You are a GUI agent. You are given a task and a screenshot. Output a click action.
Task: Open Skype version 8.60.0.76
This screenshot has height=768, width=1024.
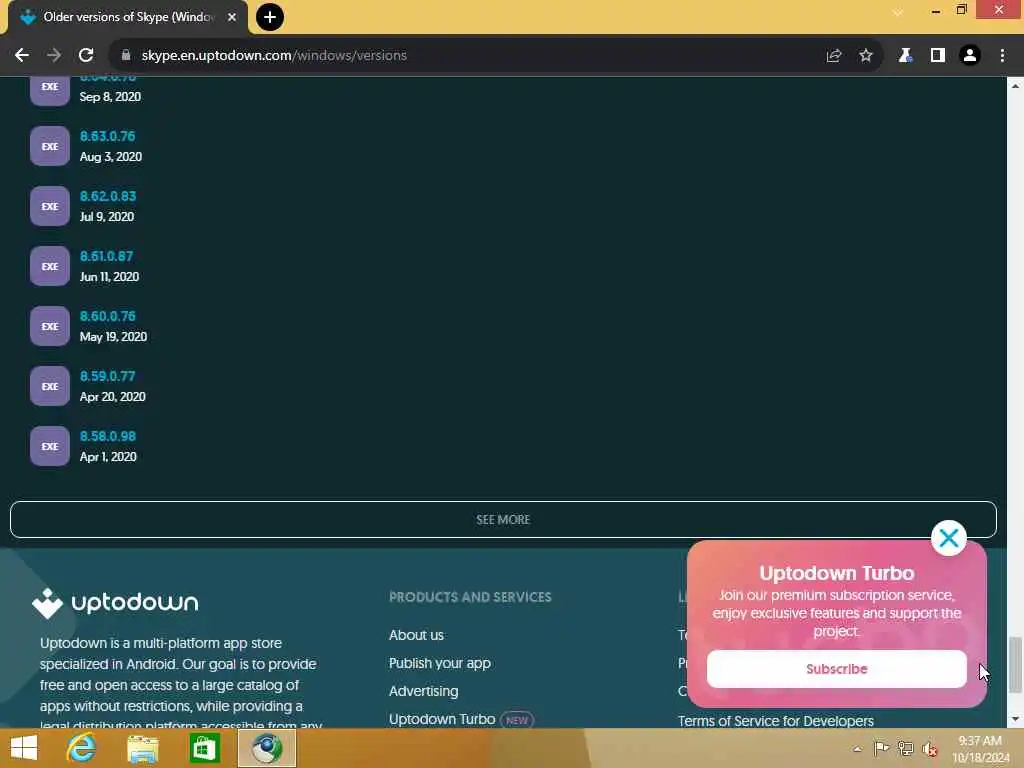point(108,317)
